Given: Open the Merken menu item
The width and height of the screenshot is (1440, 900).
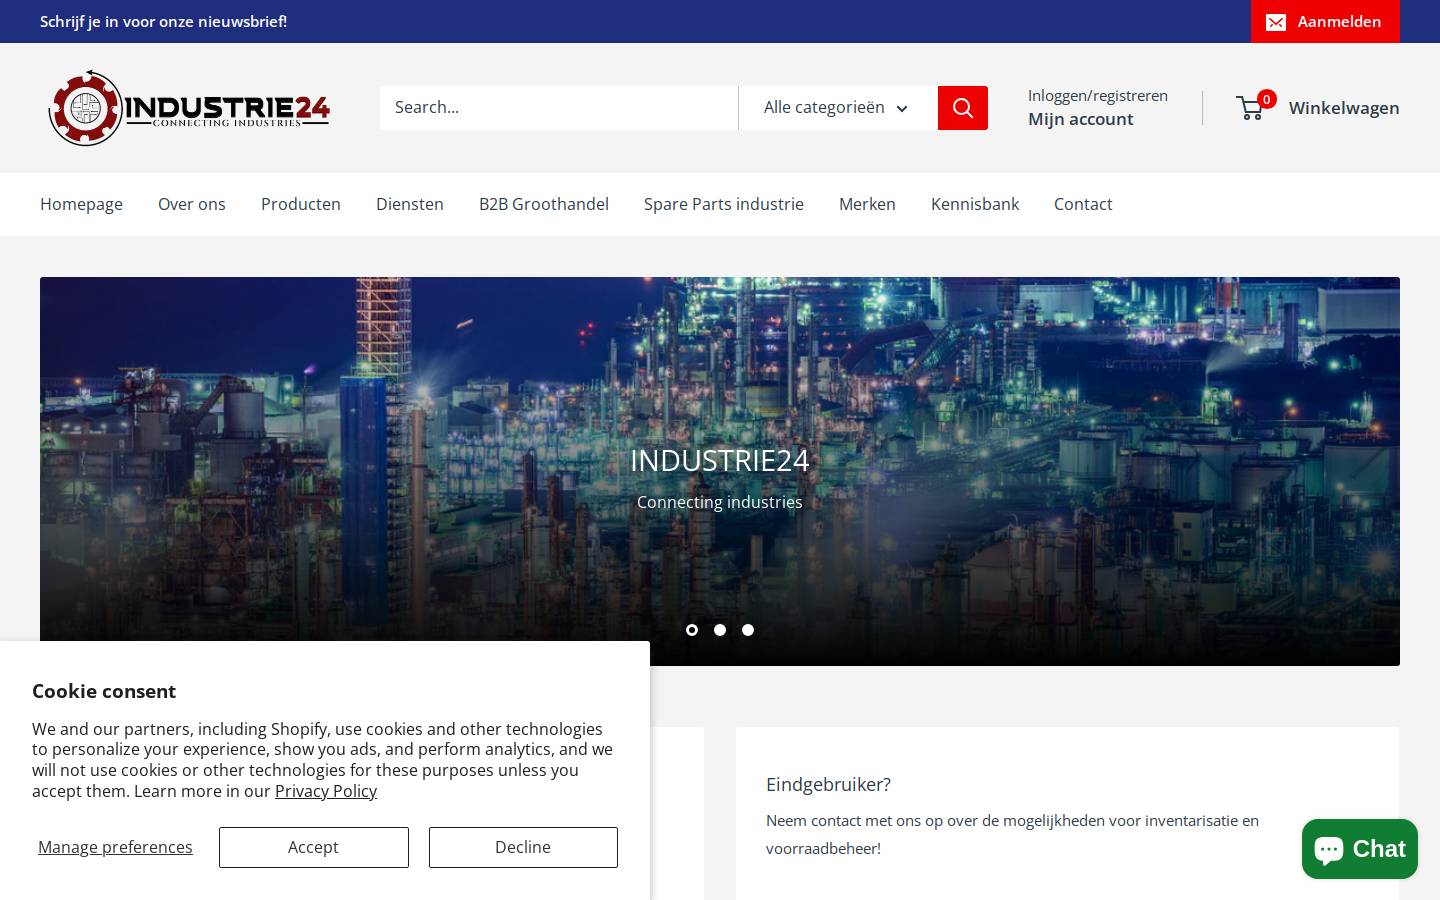Looking at the screenshot, I should (867, 204).
